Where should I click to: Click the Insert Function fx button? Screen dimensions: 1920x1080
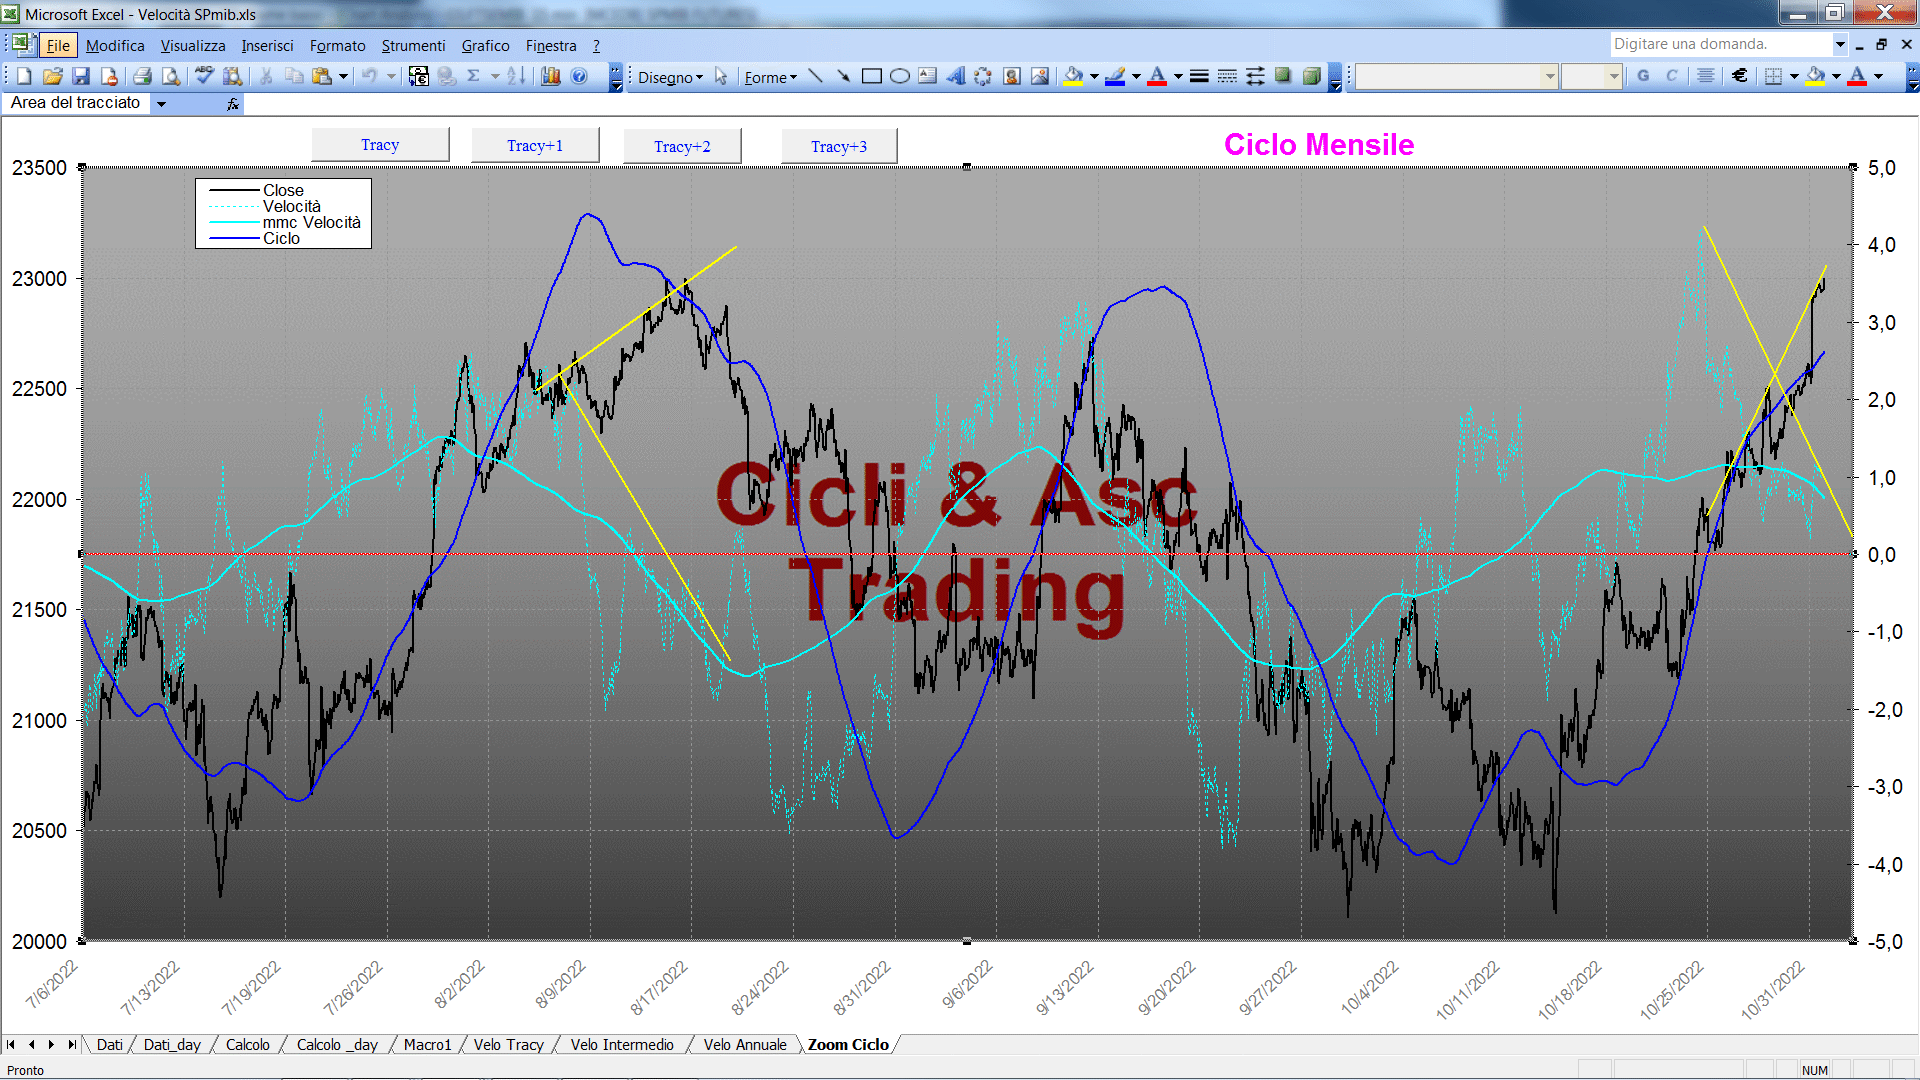(x=233, y=104)
